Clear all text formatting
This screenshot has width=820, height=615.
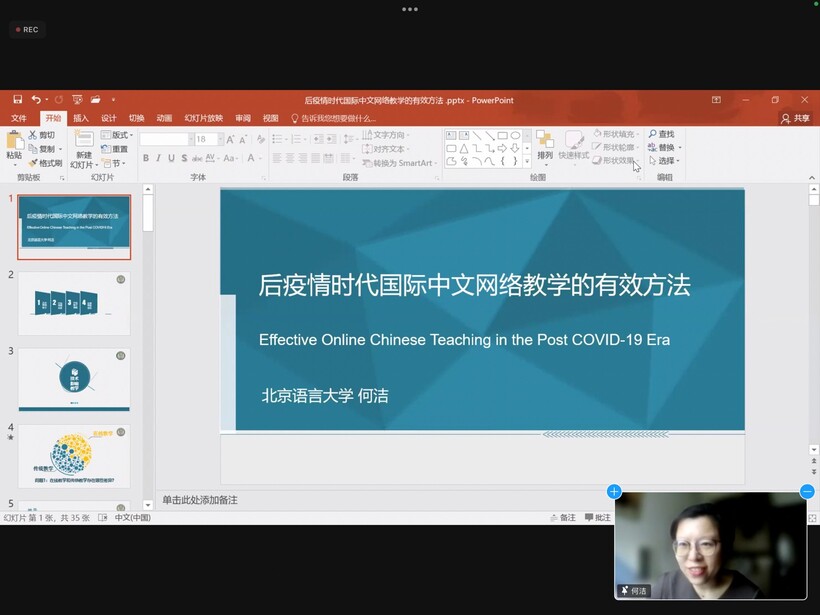pos(261,139)
